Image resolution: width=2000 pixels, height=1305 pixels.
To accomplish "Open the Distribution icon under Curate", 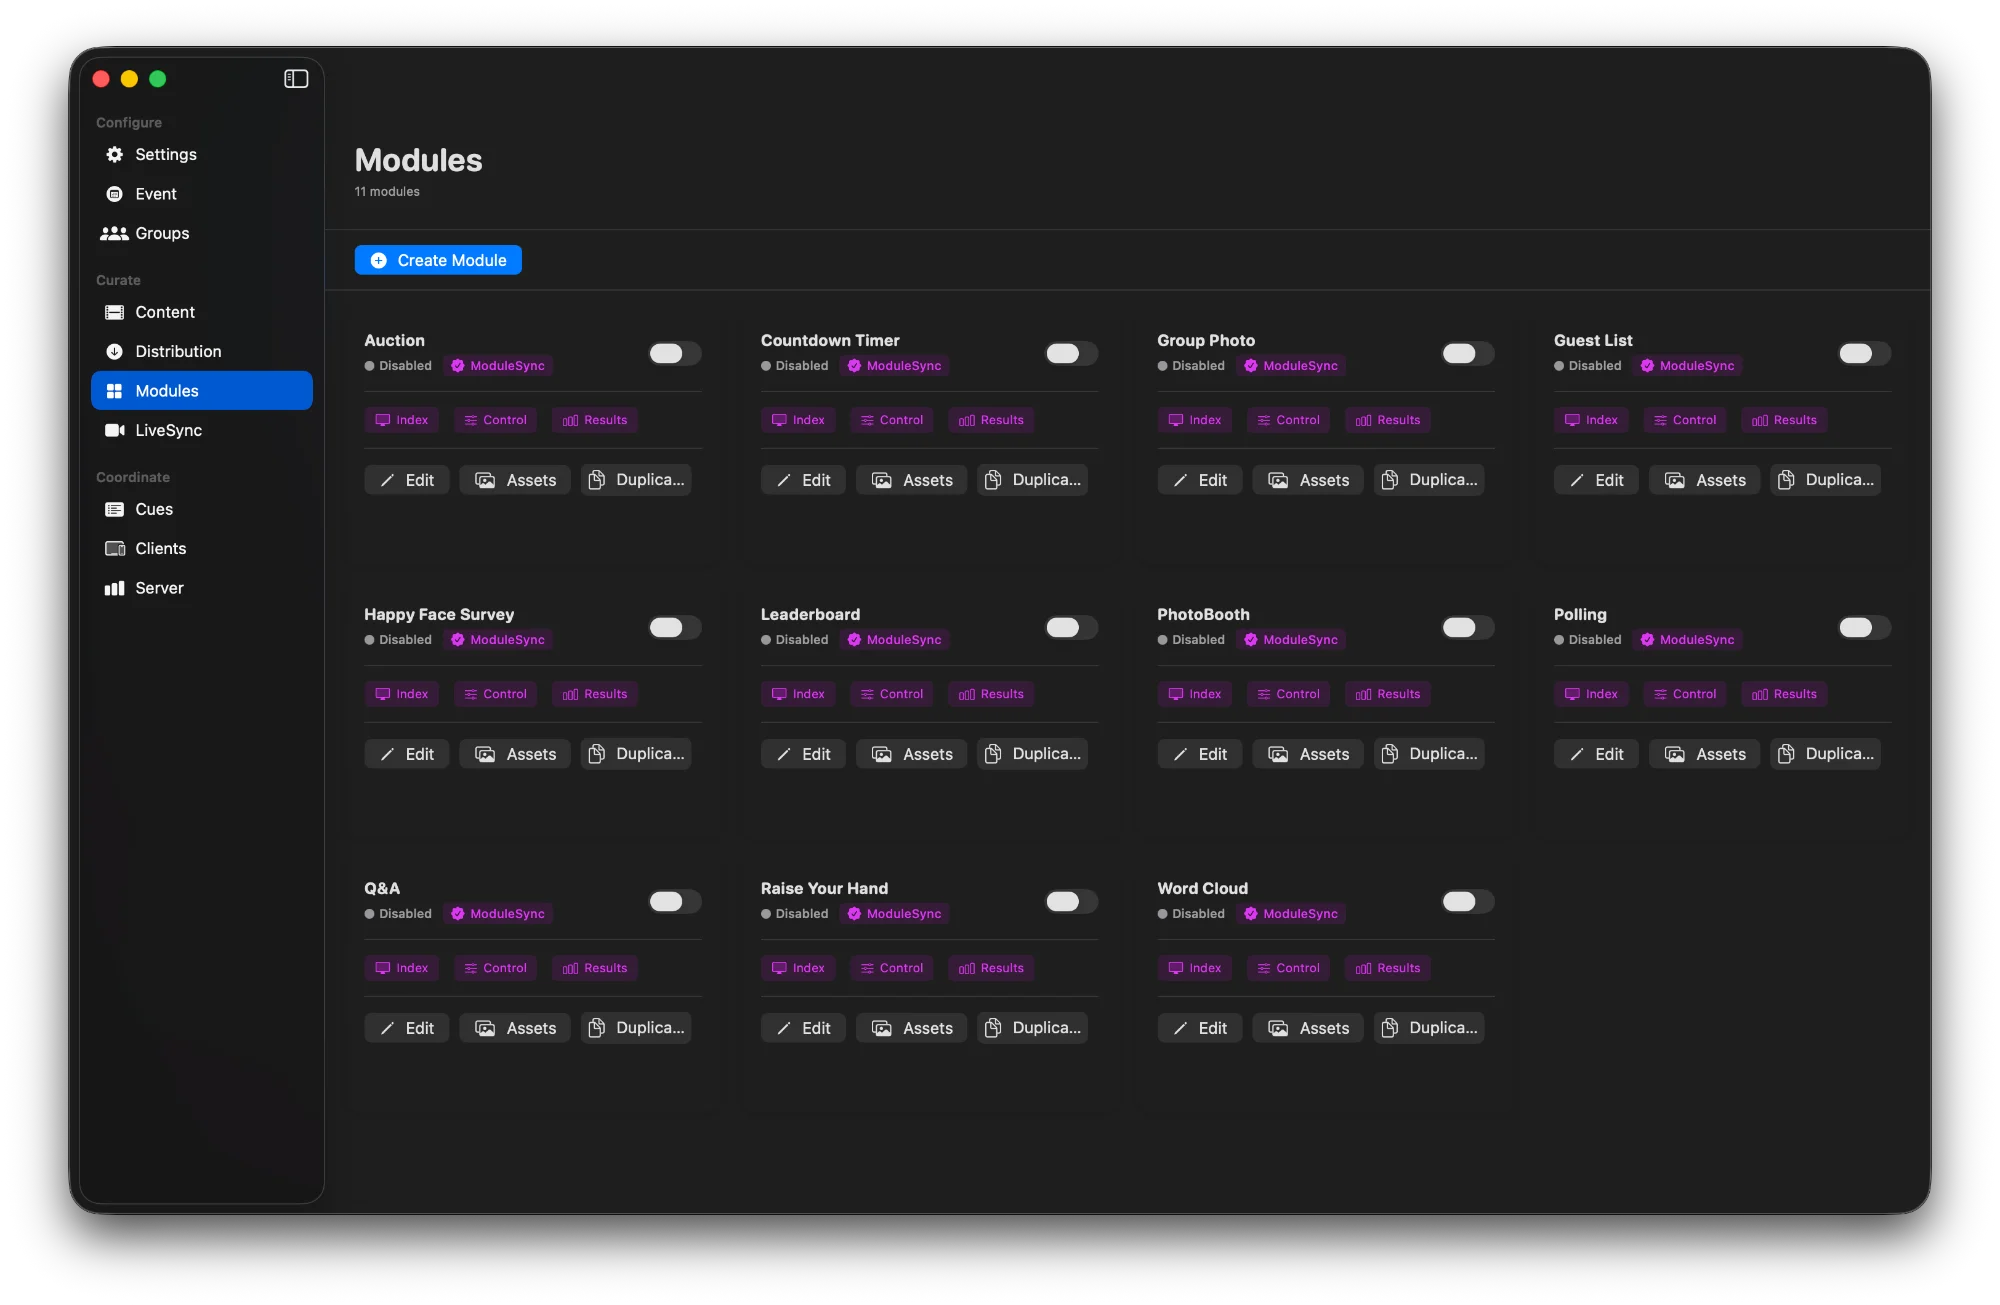I will pos(114,351).
